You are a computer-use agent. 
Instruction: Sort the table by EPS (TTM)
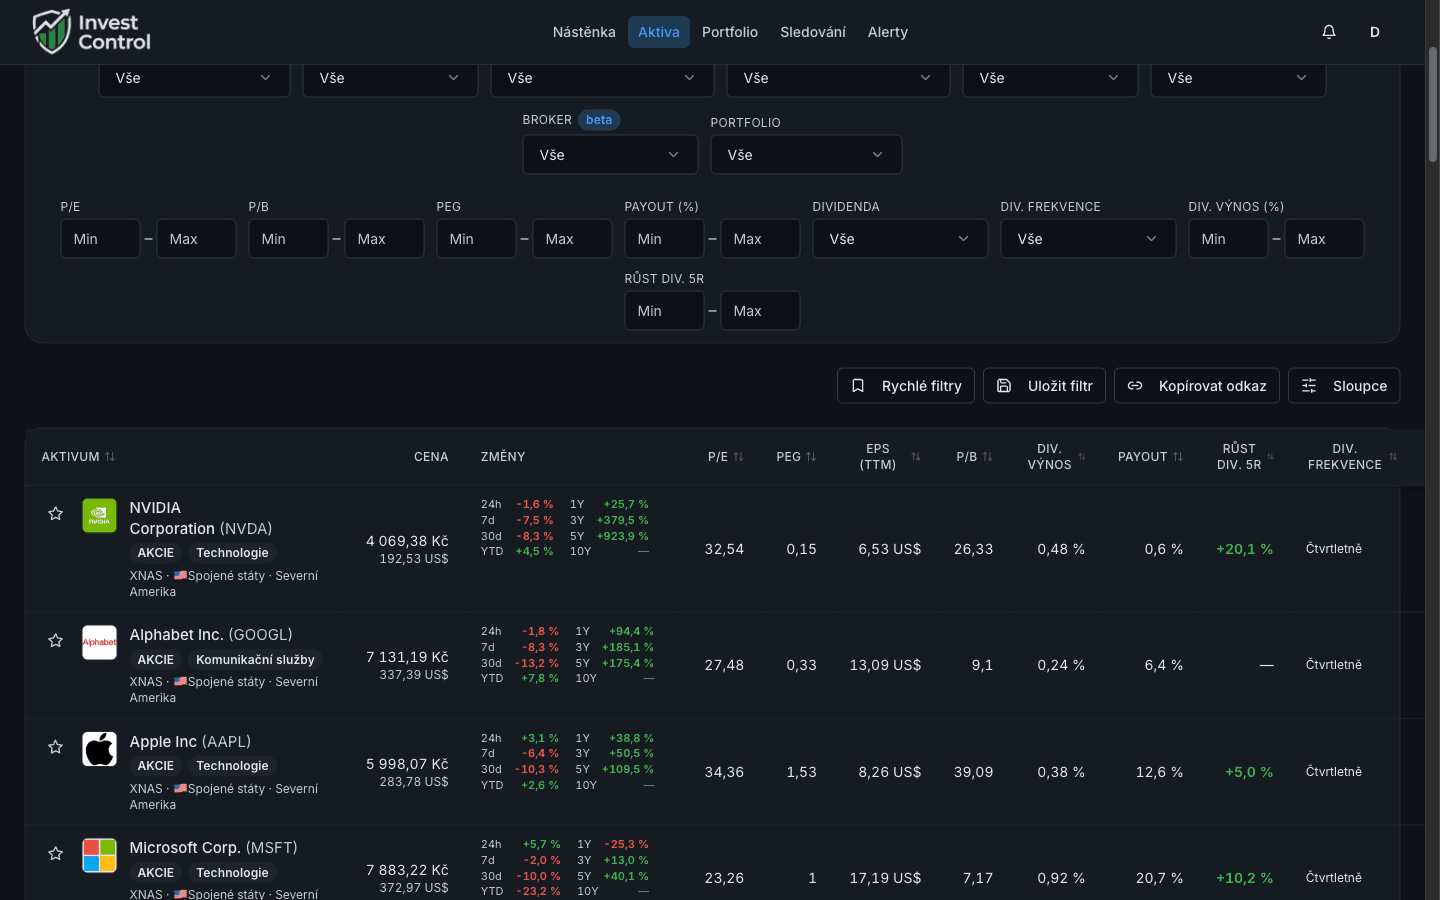[x=889, y=457]
